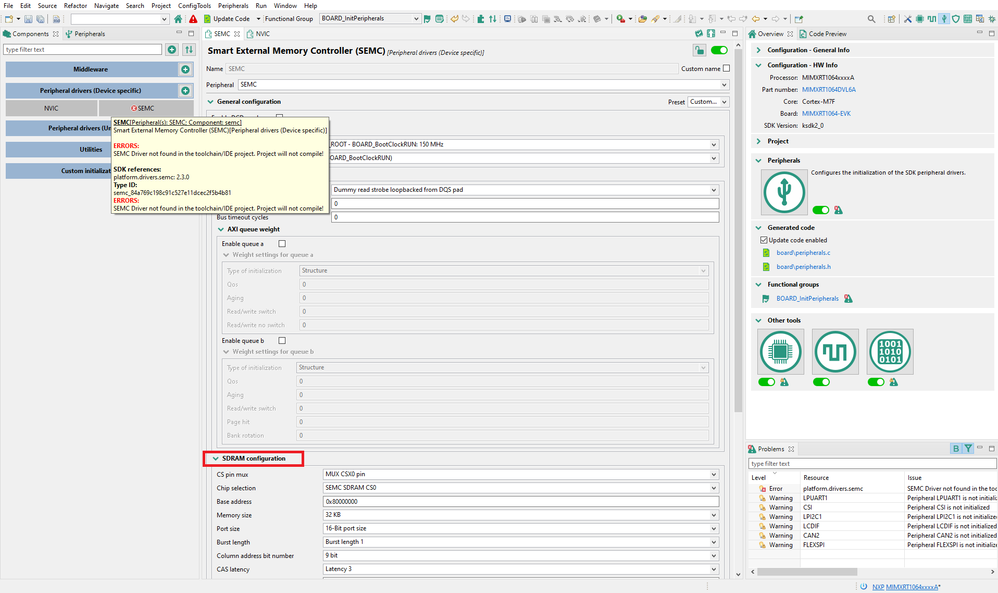
Task: Open BOARD_InitPeripherals functional group link
Action: tap(807, 298)
